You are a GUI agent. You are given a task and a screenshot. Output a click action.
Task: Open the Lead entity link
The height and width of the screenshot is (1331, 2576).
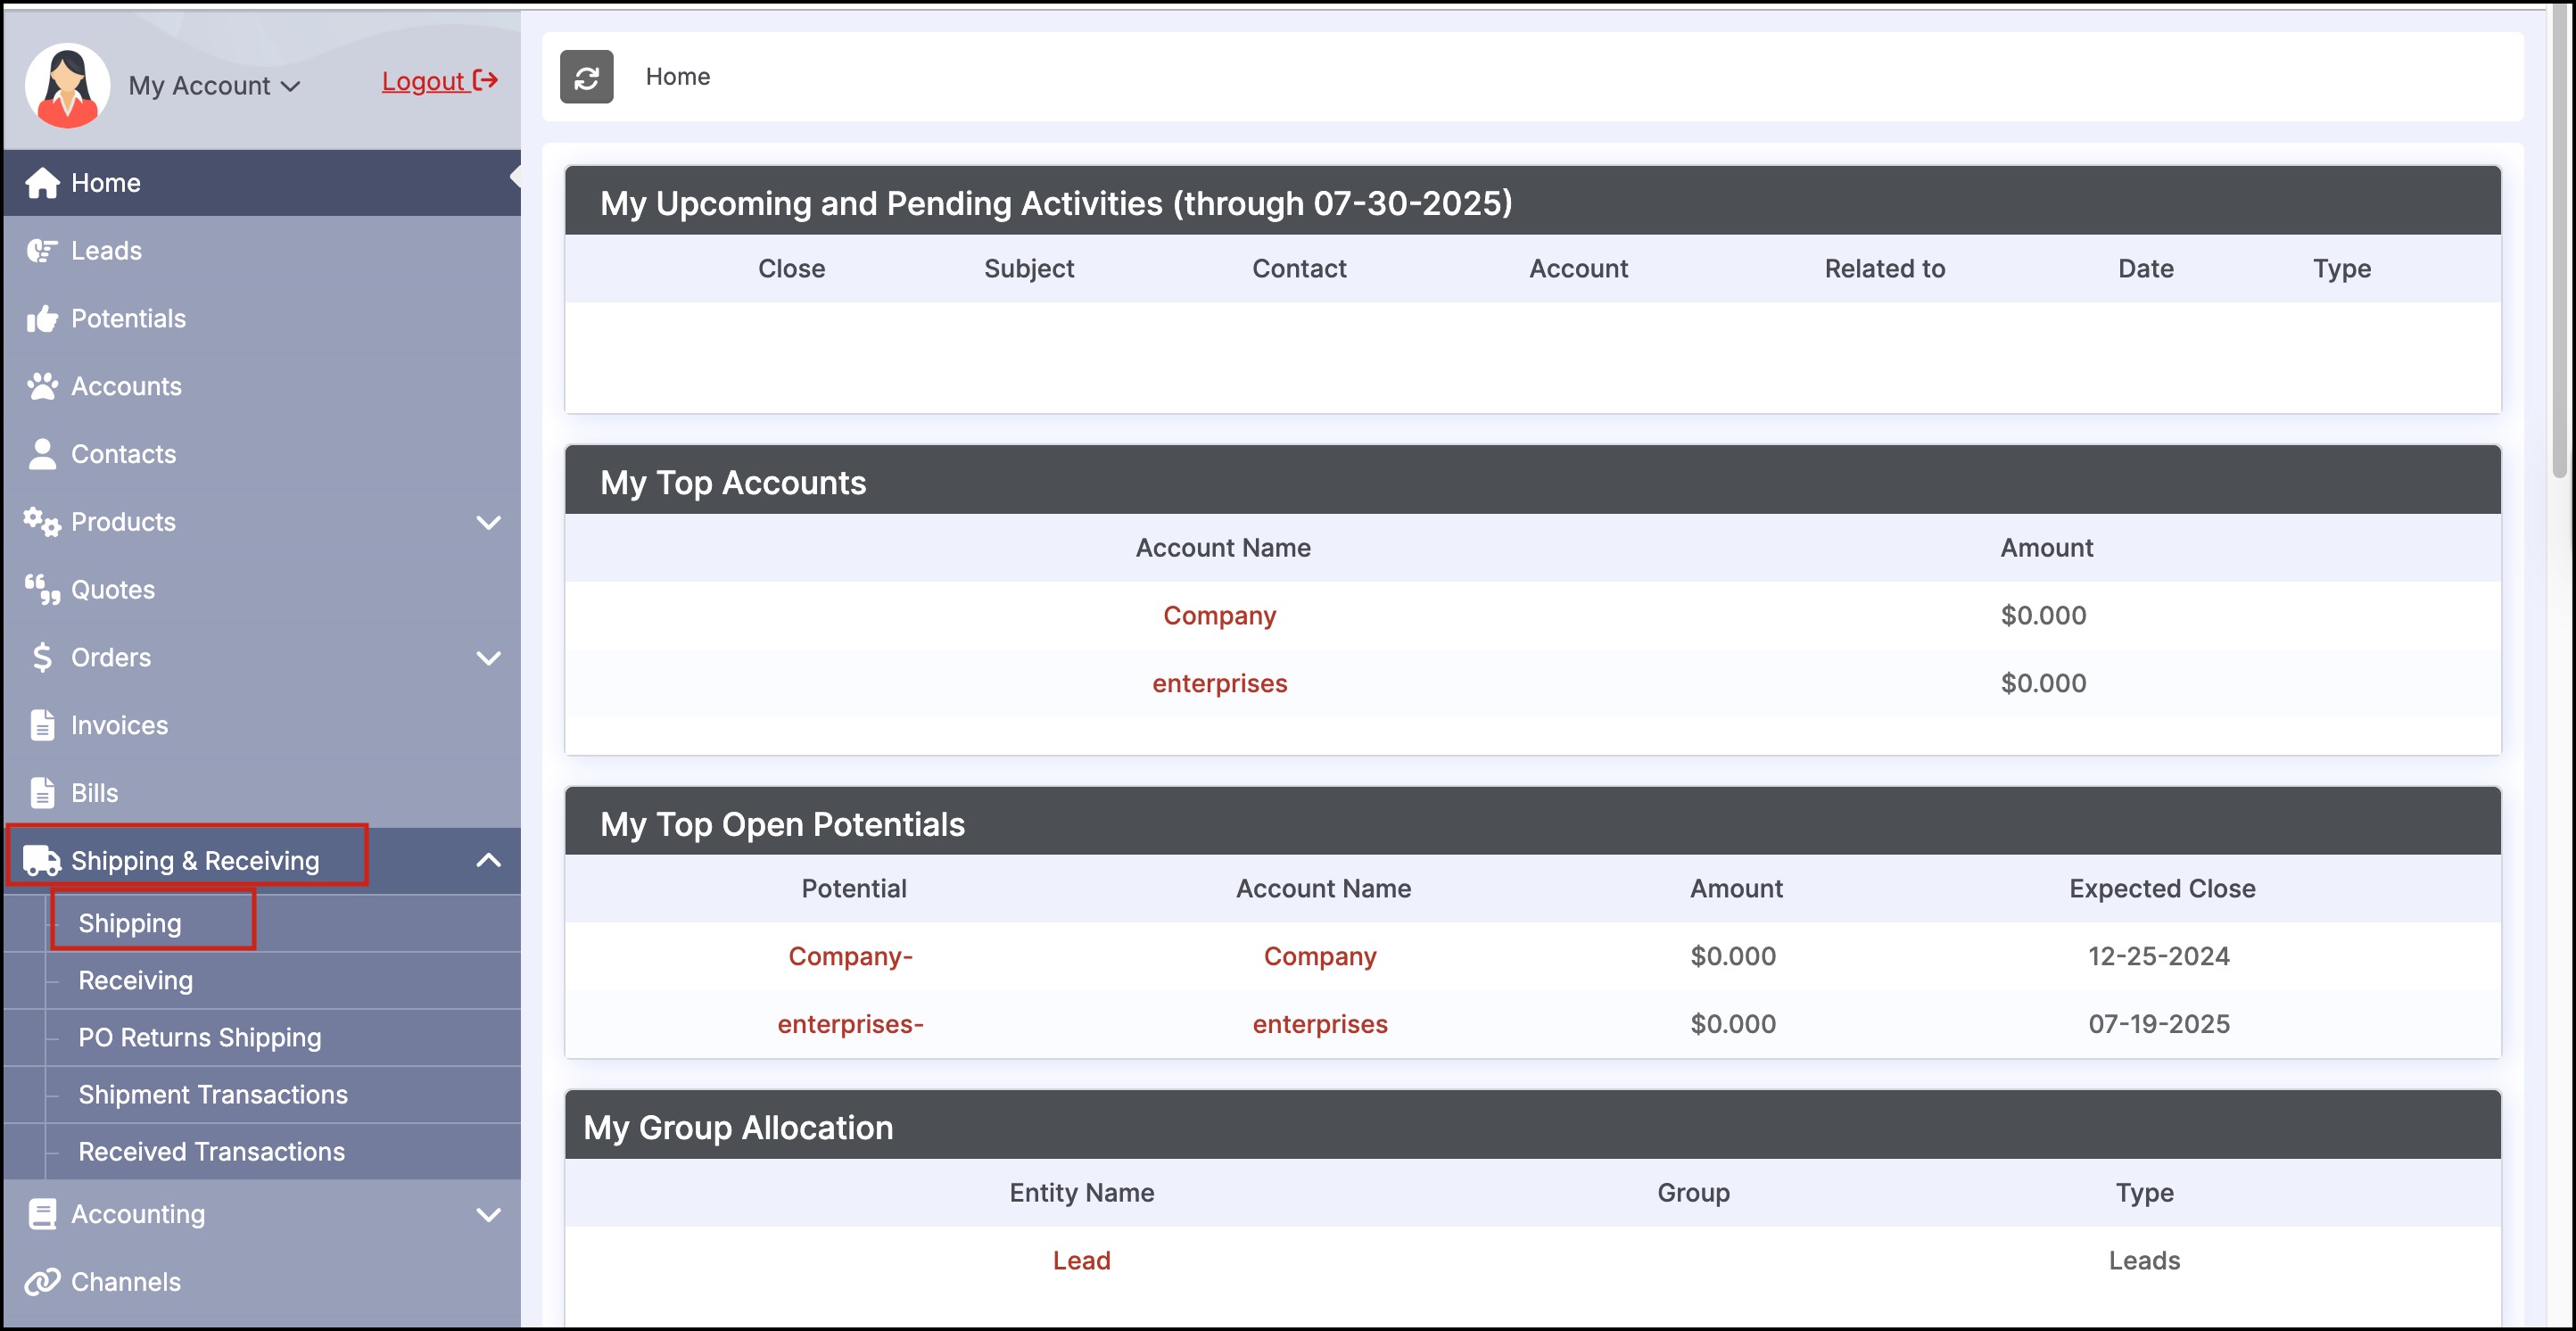click(1082, 1260)
